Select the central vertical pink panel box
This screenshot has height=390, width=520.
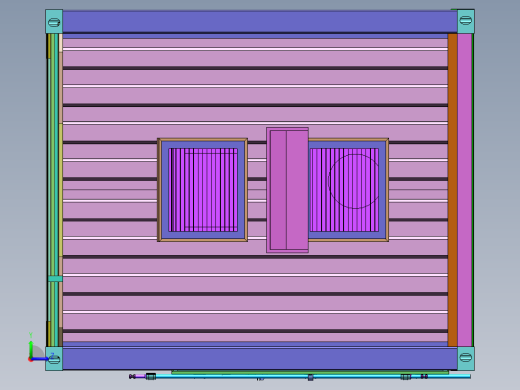click(287, 190)
